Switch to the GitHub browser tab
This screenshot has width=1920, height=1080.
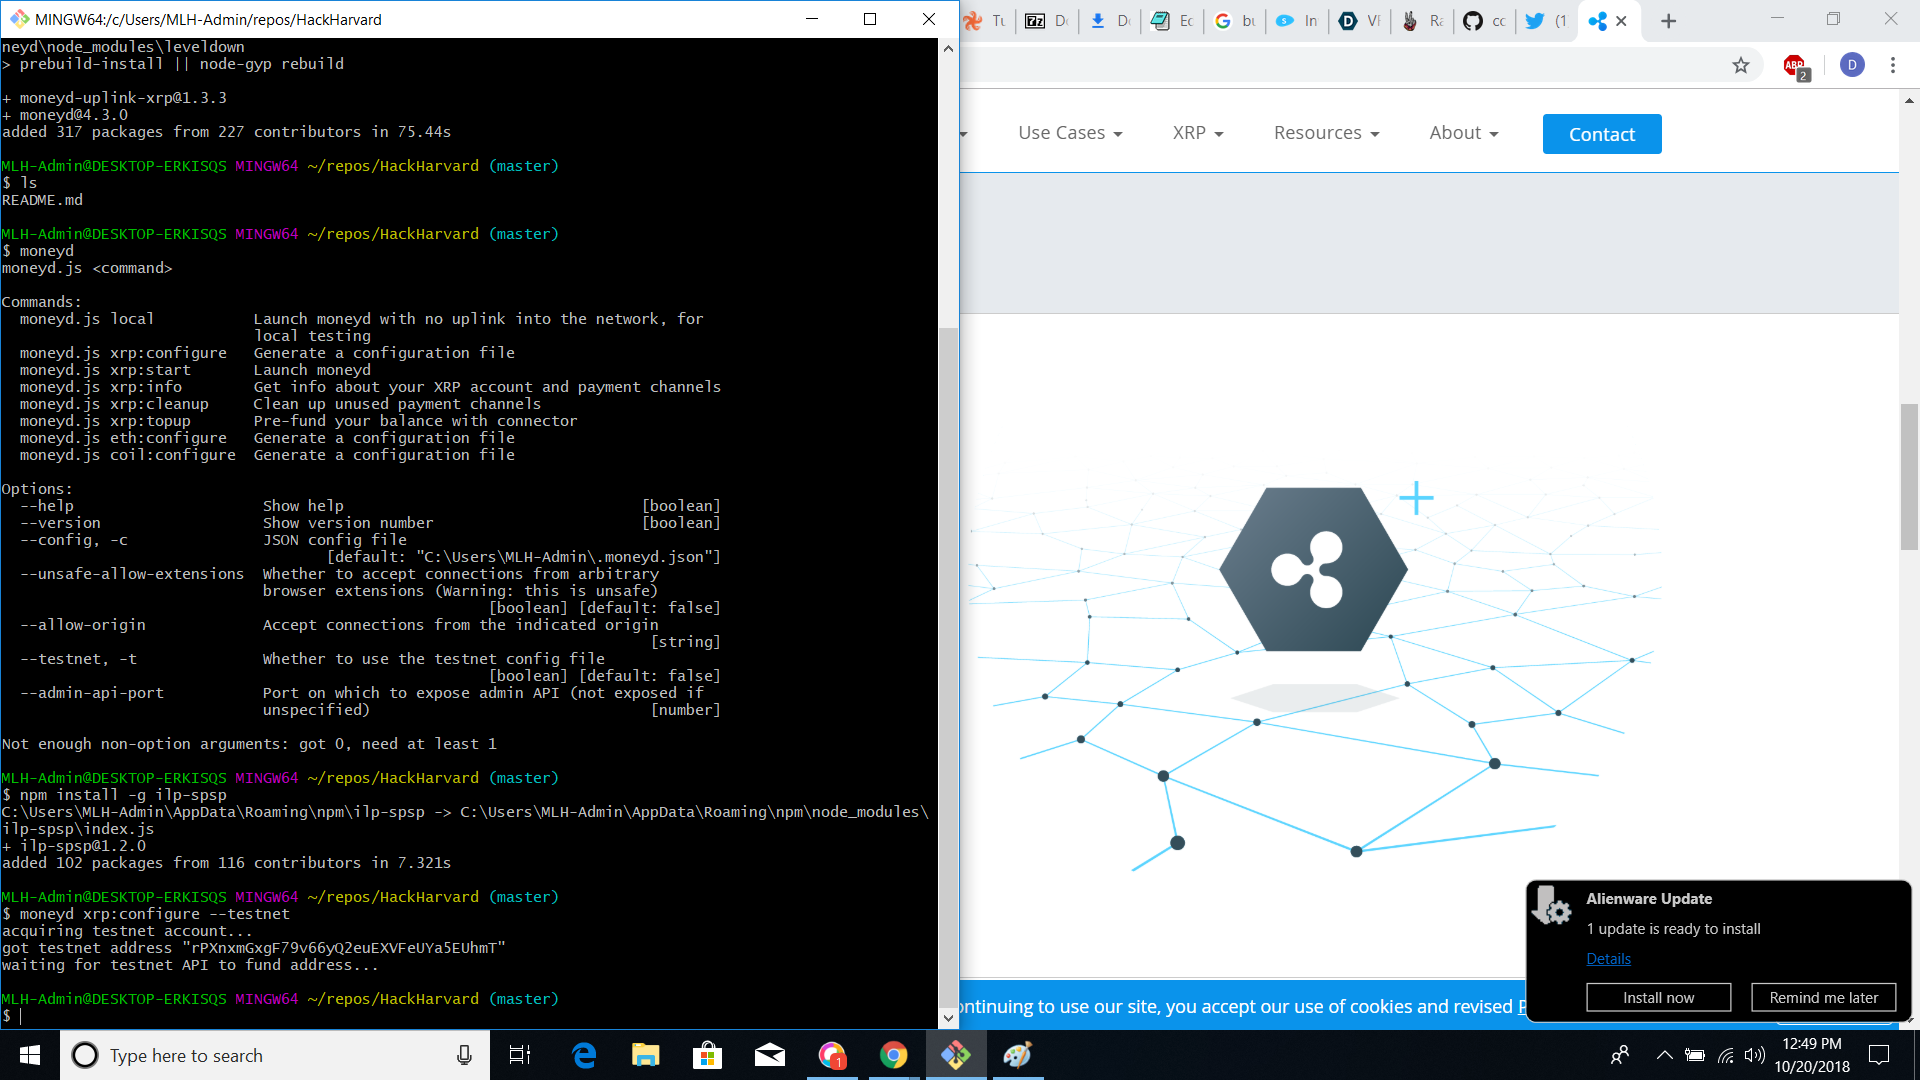[1484, 21]
